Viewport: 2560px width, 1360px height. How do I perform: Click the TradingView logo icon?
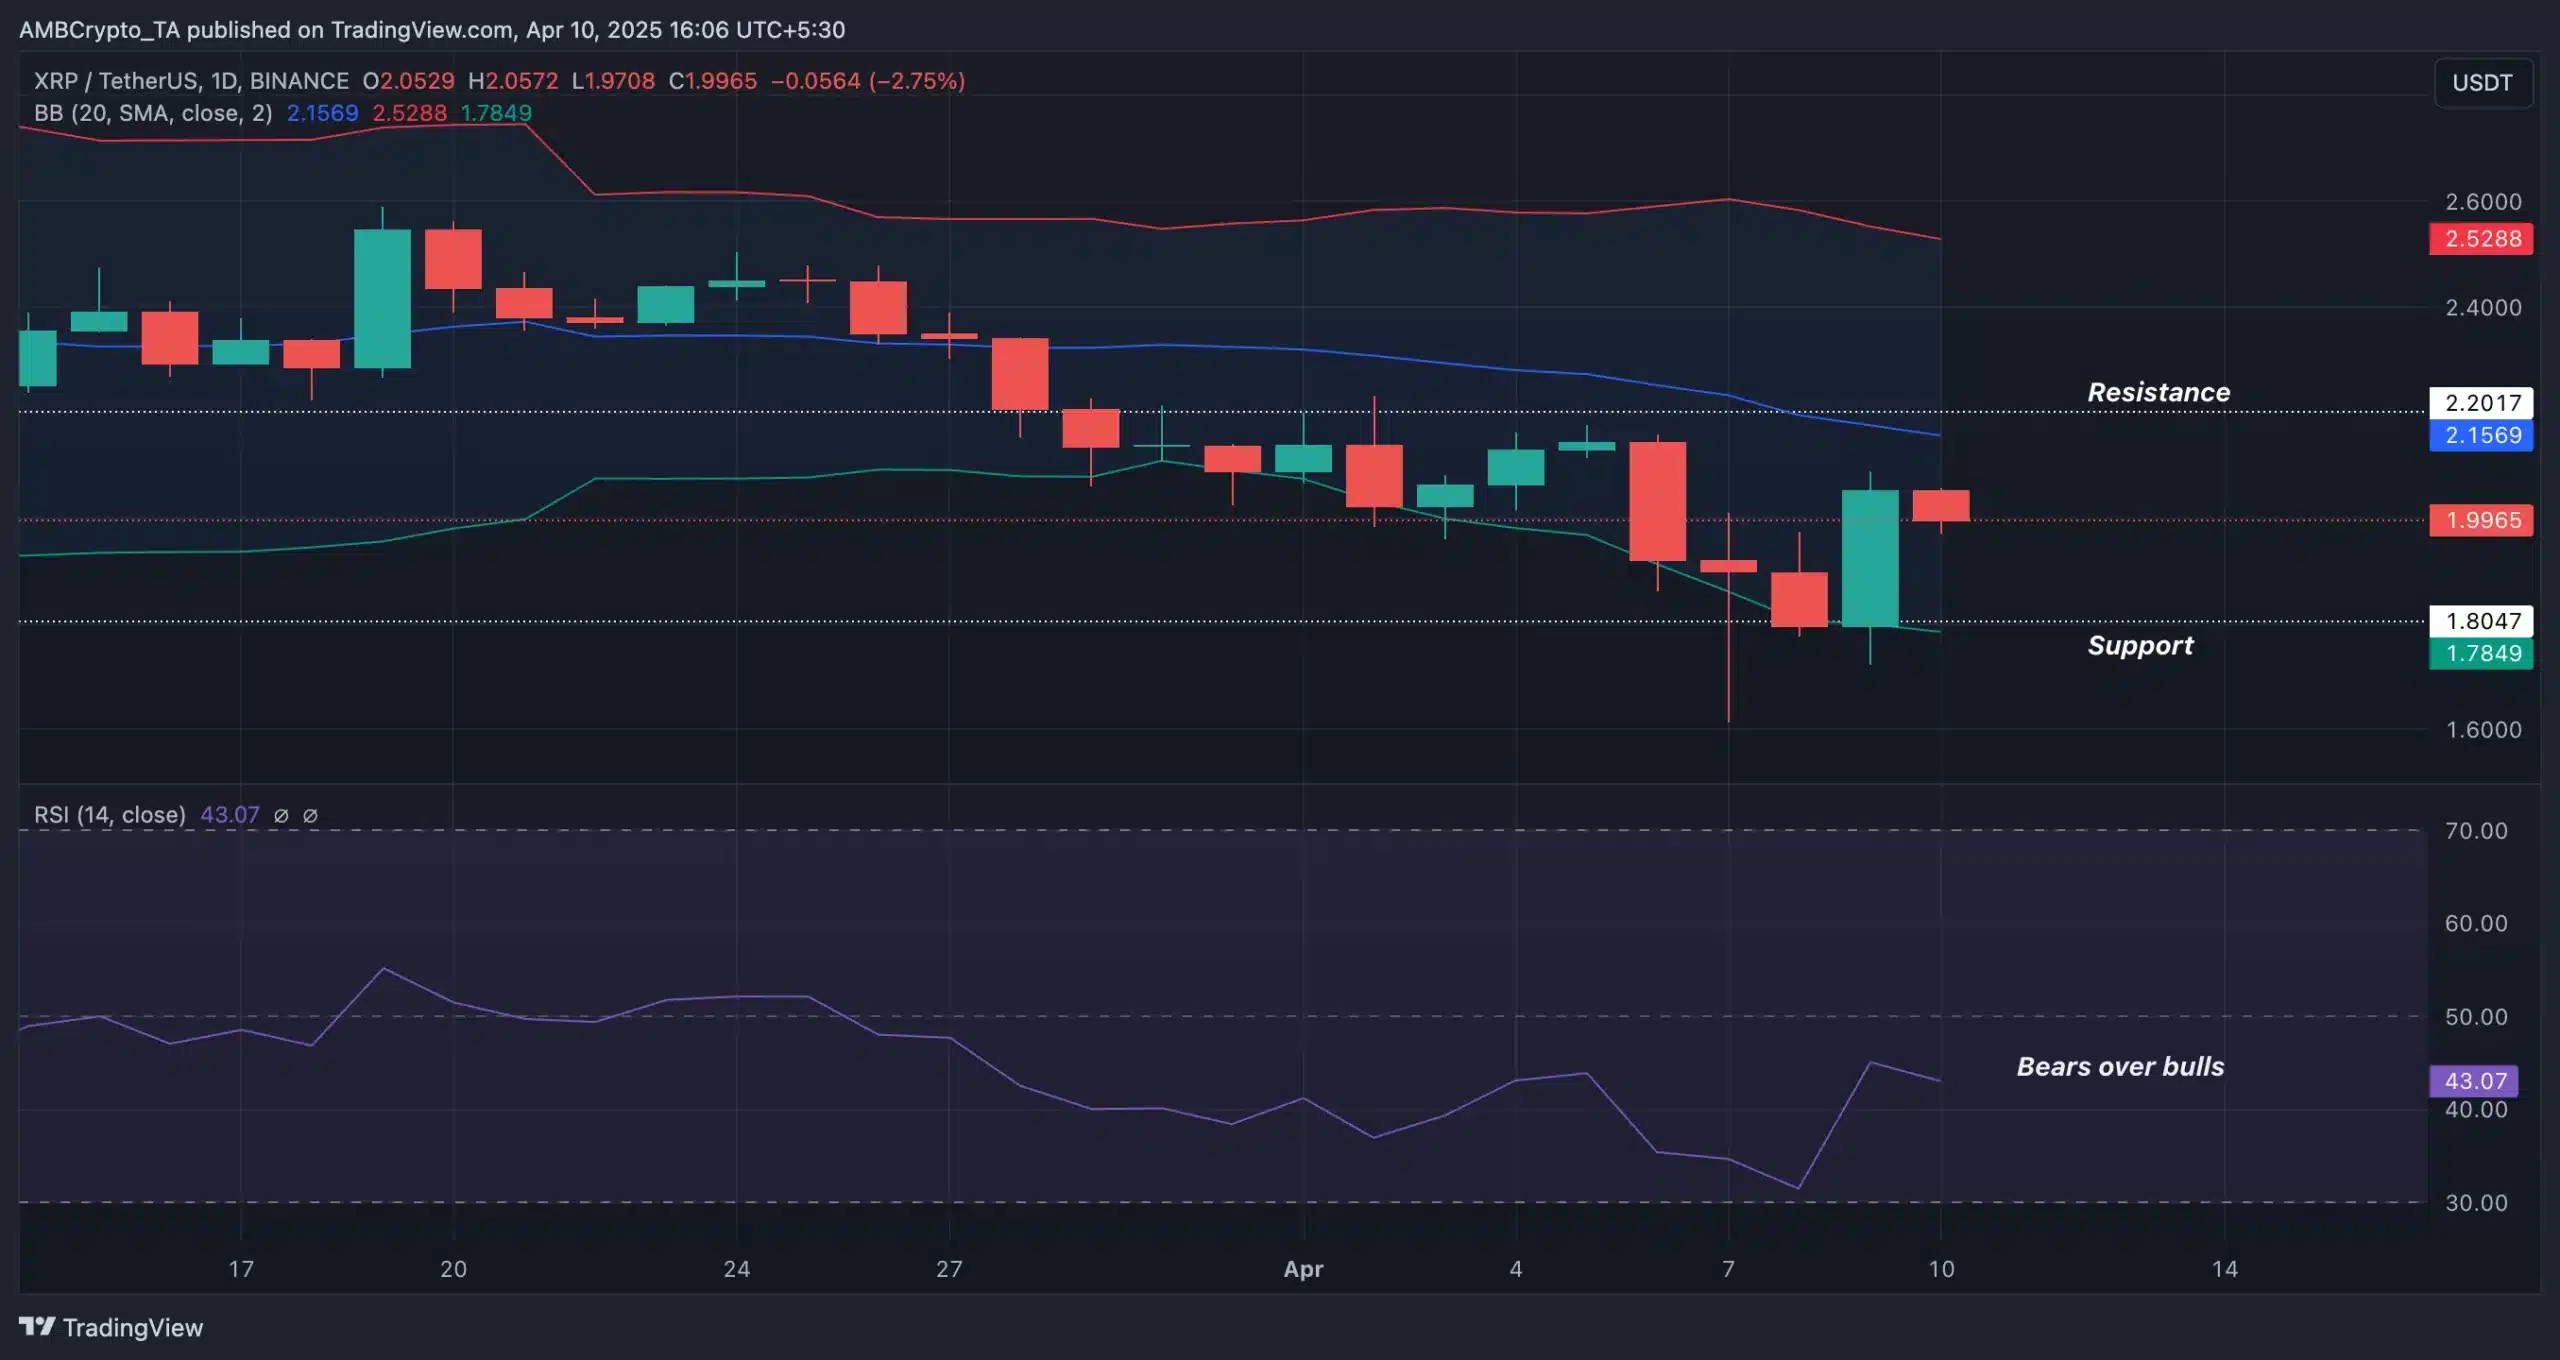pos(37,1326)
